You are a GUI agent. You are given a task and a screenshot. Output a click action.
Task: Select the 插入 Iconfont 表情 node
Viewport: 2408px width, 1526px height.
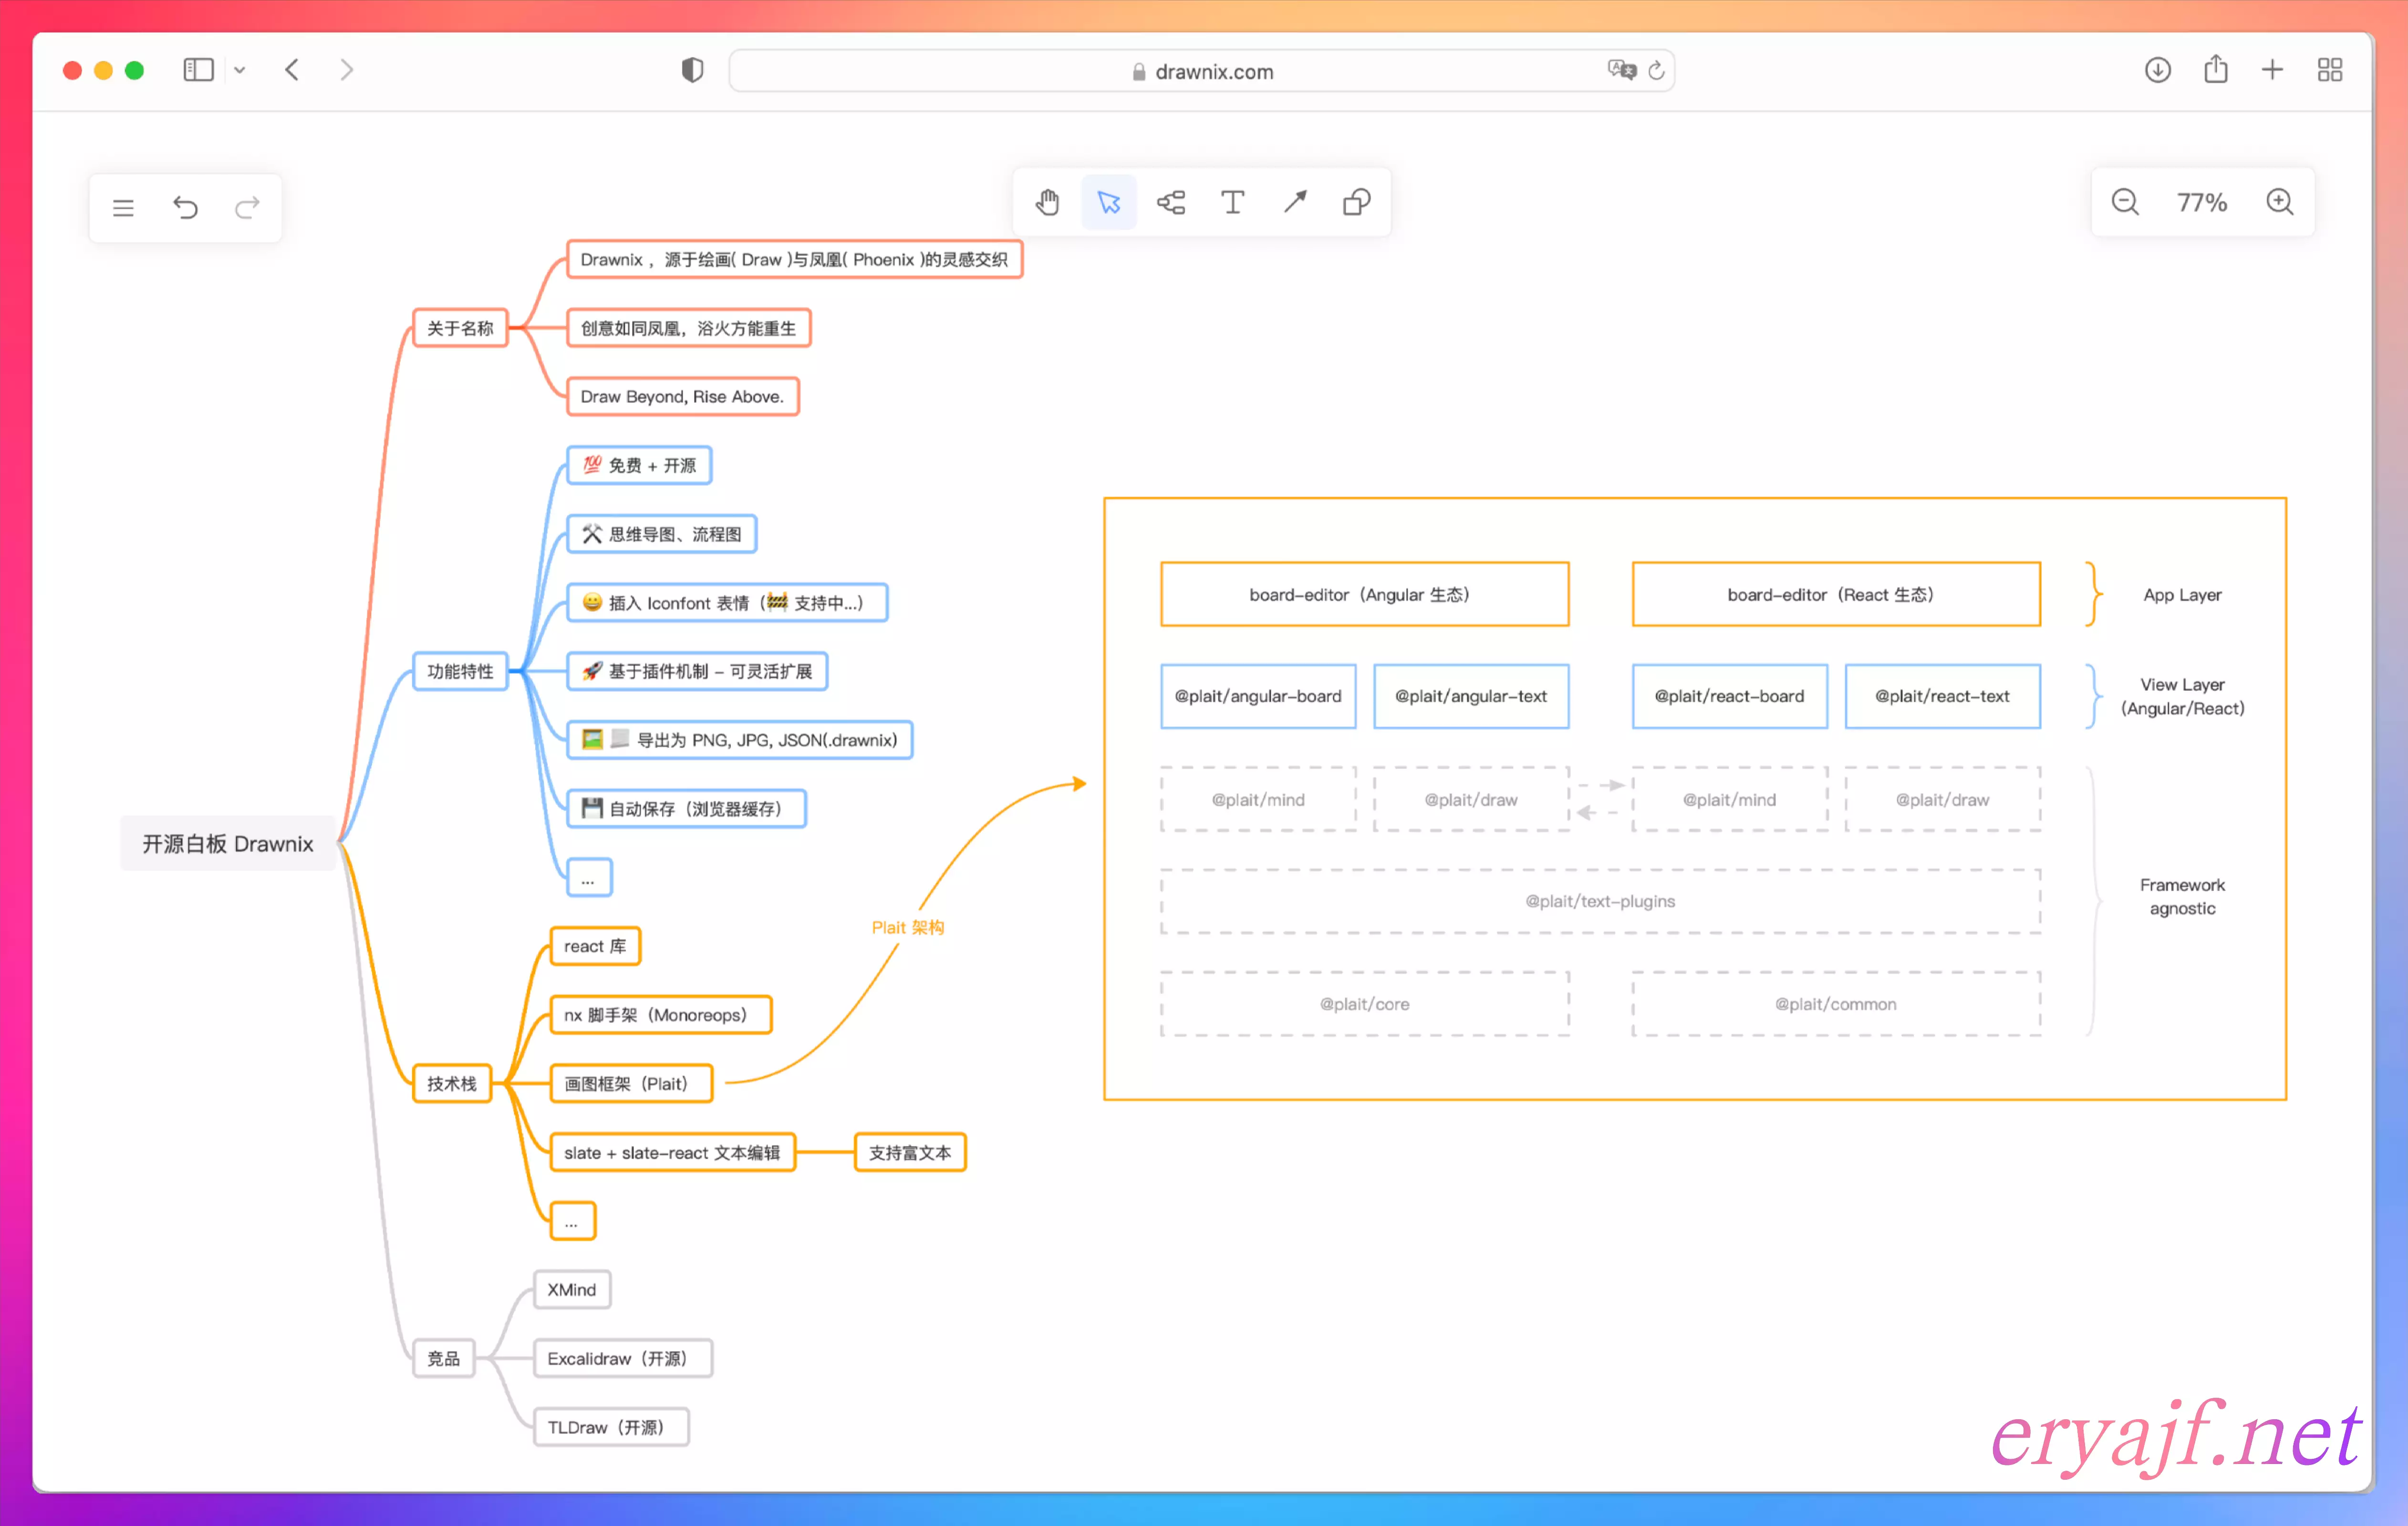point(727,603)
